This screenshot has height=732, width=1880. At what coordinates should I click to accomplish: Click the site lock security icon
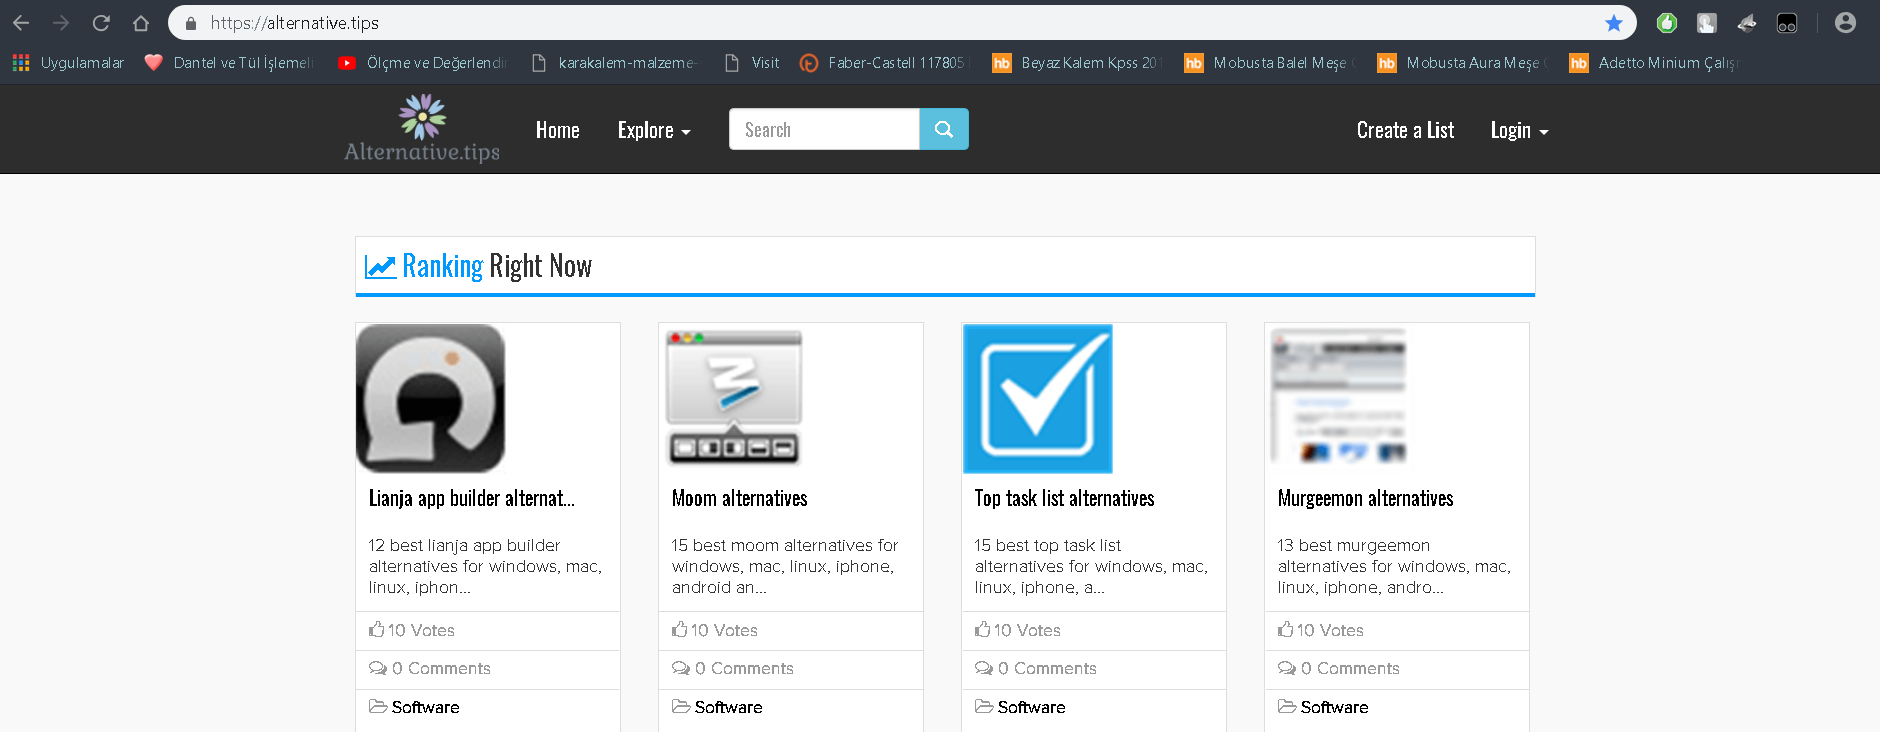coord(191,23)
